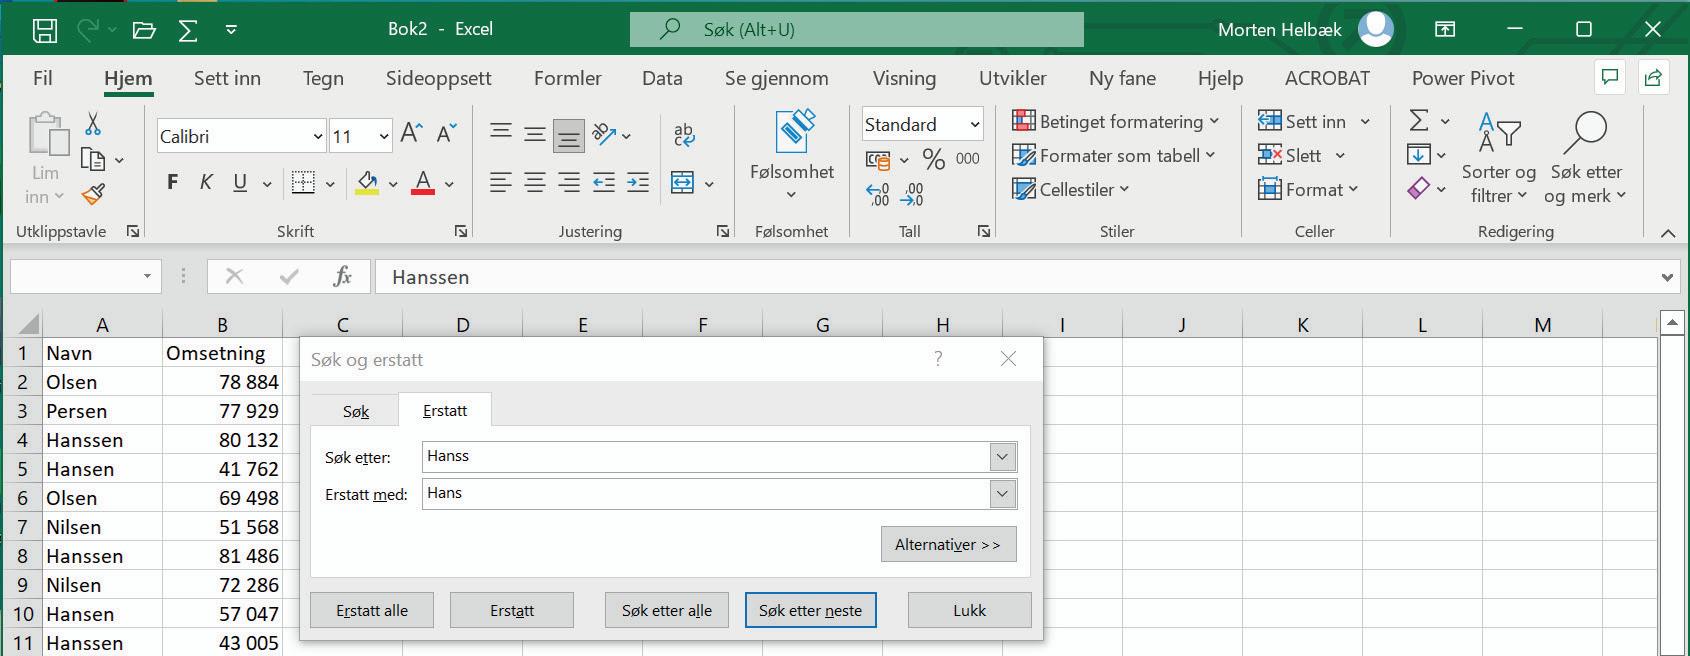Toggle Italic formatting (K)
Image resolution: width=1690 pixels, height=656 pixels.
coord(206,182)
